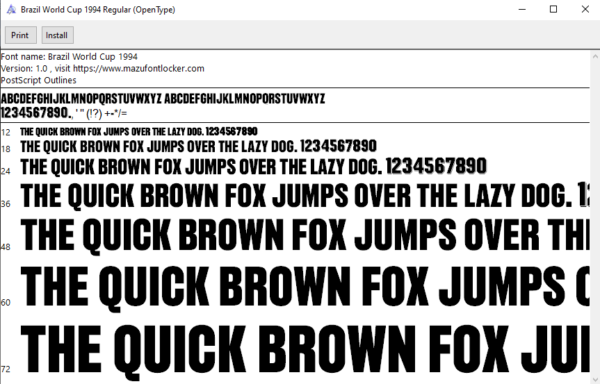This screenshot has width=600, height=384.
Task: Click the 18-point sample sentence
Action: [x=198, y=146]
